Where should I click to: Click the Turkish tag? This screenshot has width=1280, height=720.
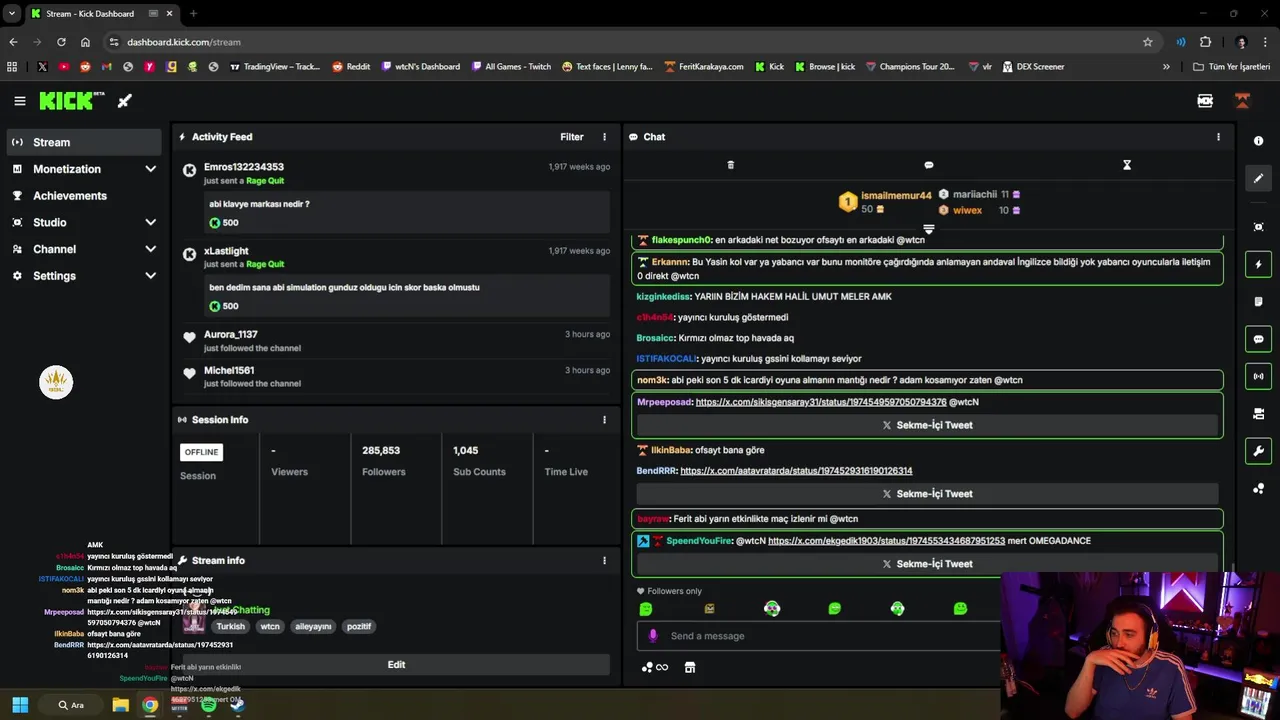[230, 627]
